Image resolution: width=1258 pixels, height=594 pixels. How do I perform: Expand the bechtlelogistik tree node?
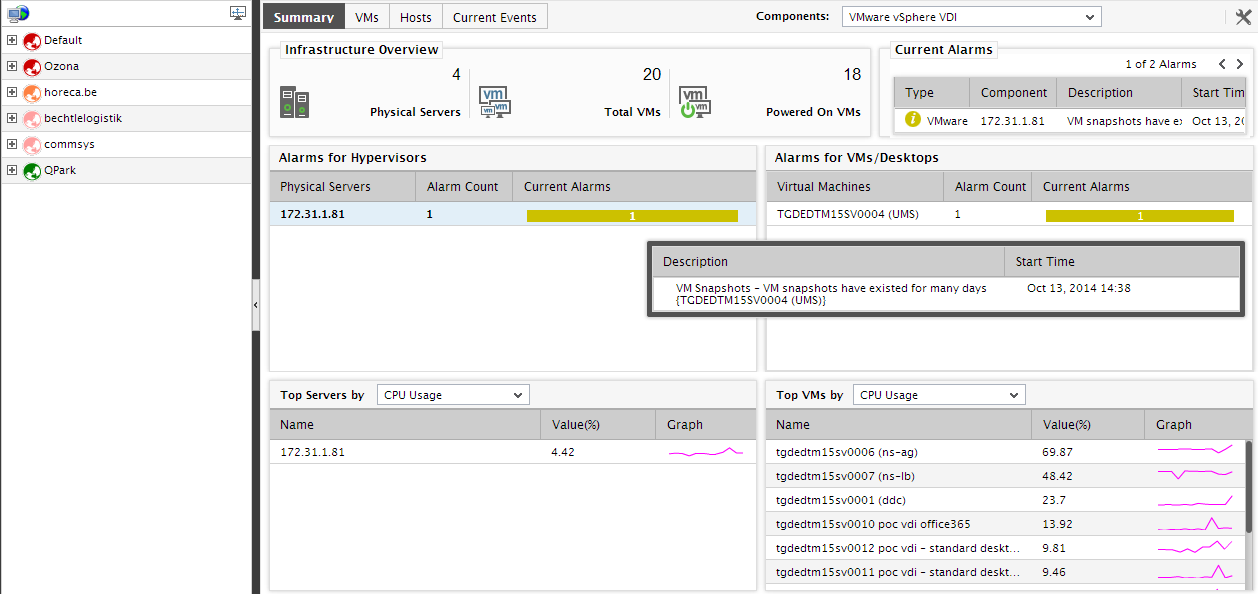point(12,118)
